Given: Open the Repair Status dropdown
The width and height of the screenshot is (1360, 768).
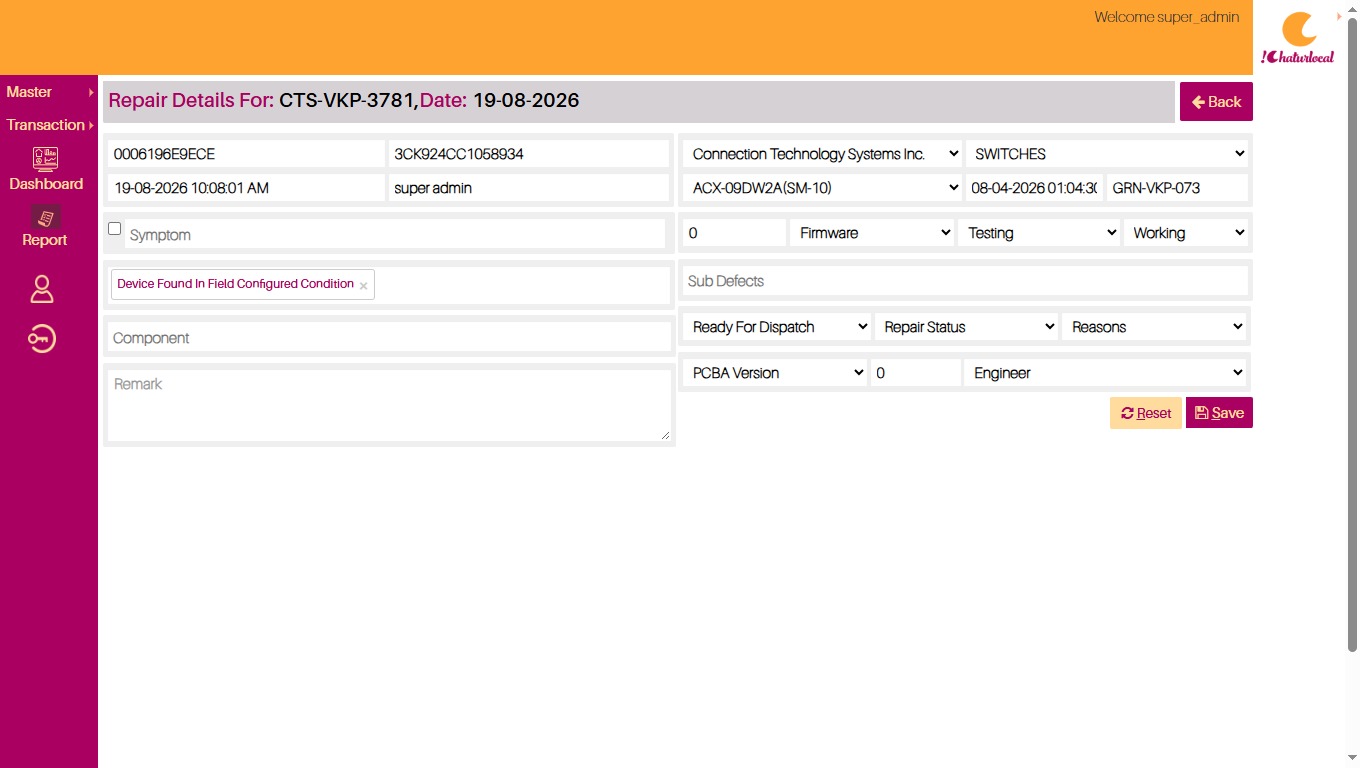Looking at the screenshot, I should click(x=966, y=327).
